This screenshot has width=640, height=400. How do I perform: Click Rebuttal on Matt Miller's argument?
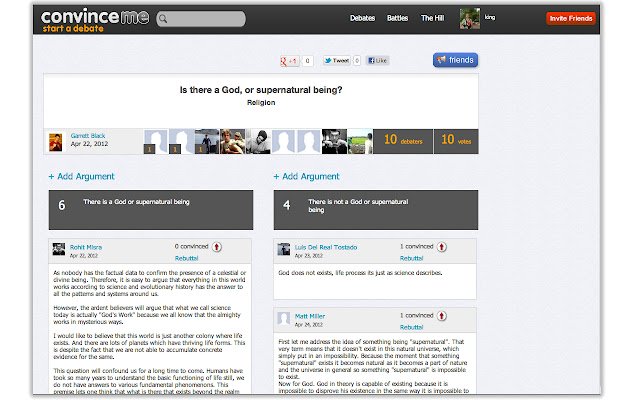click(x=411, y=327)
